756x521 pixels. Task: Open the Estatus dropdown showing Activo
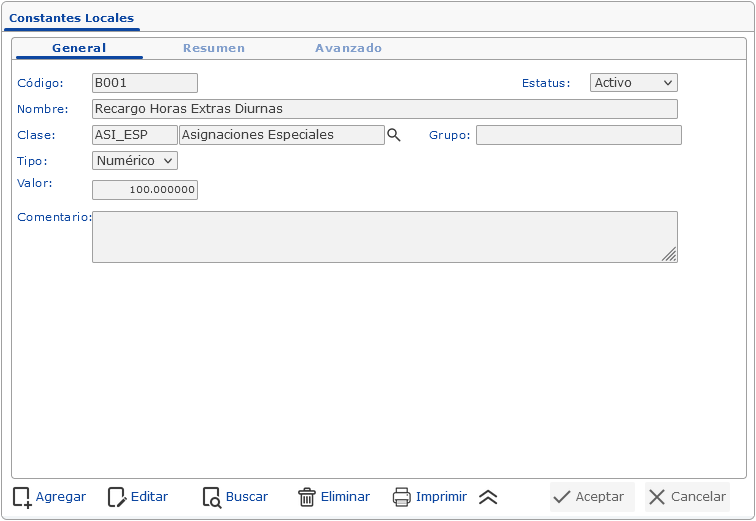click(634, 83)
